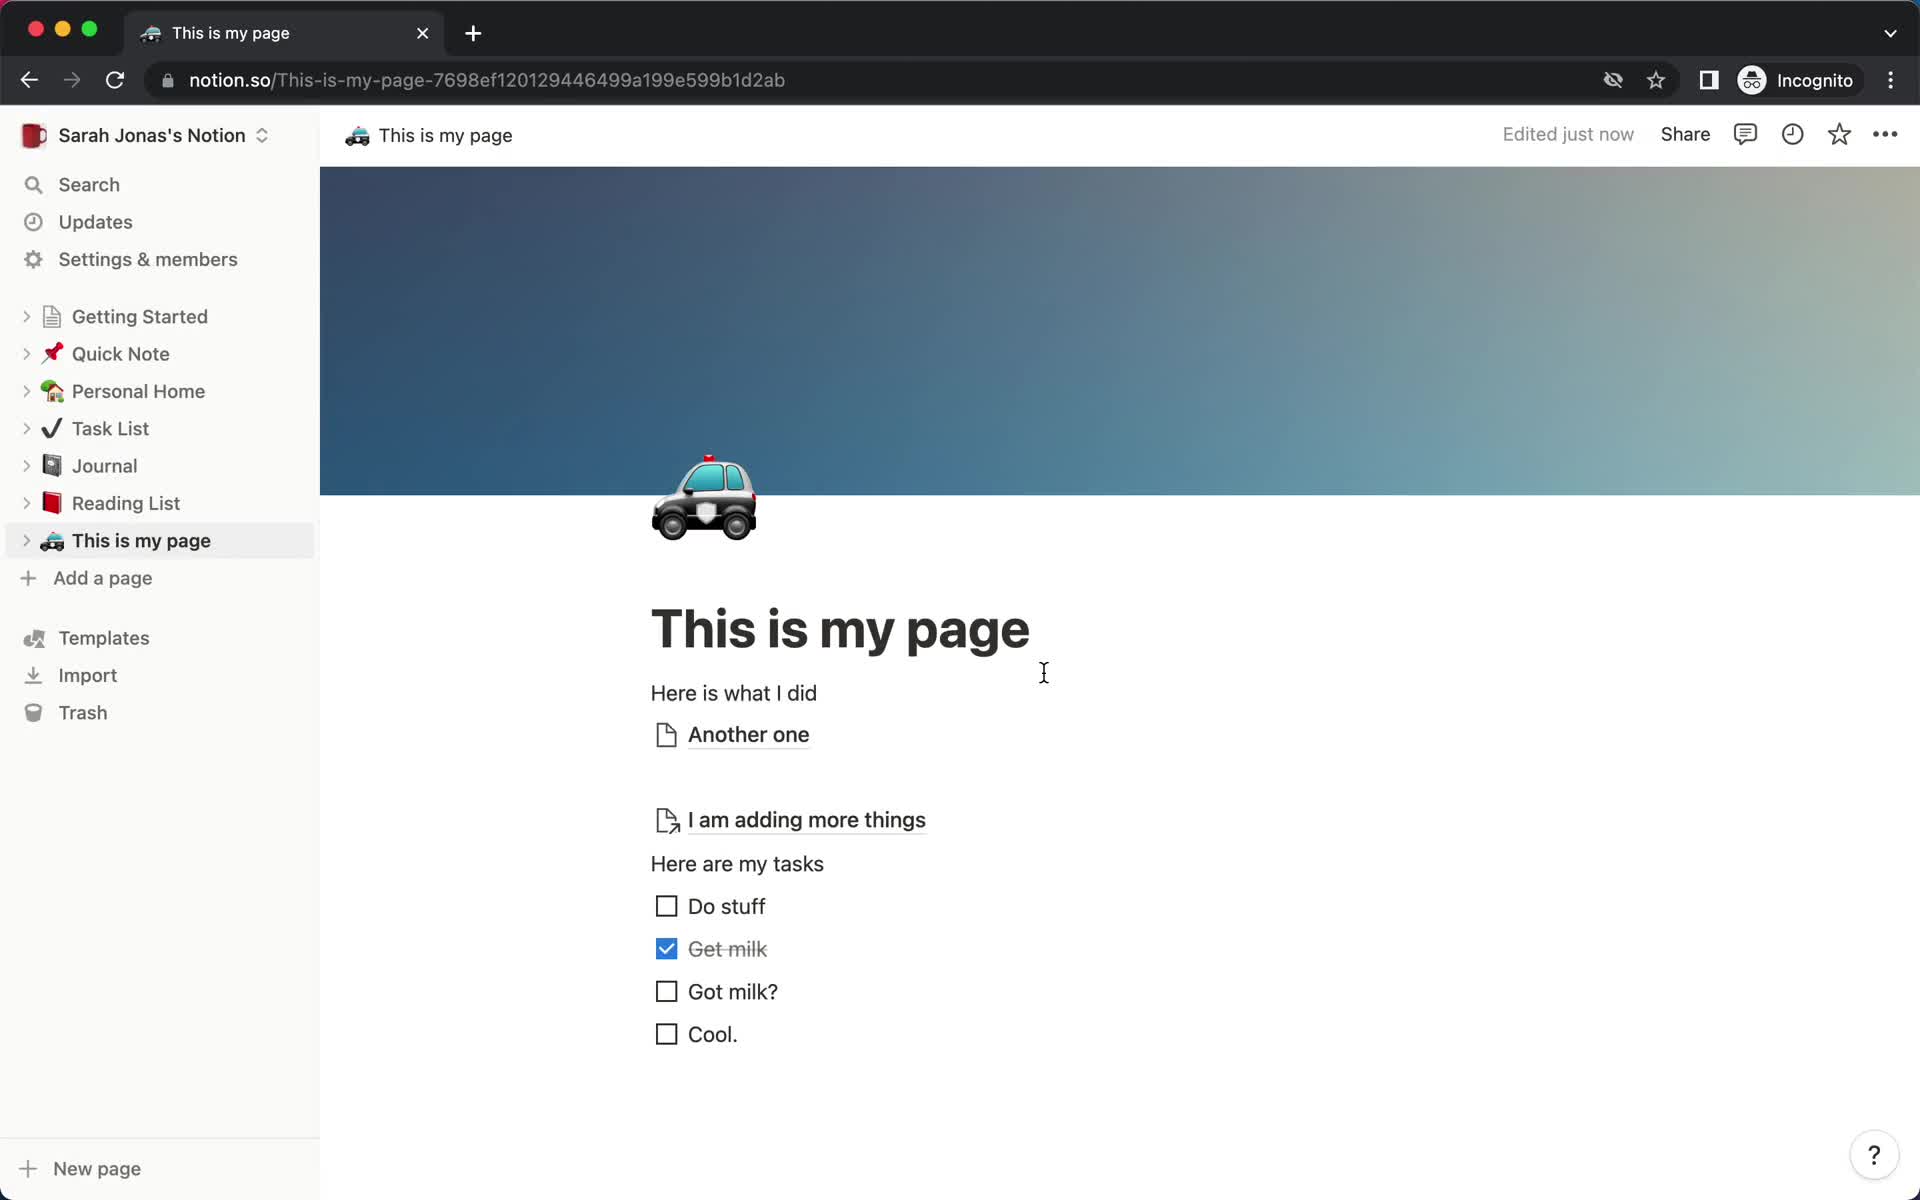The height and width of the screenshot is (1200, 1920).
Task: Toggle the 'Got milk?' checkbox
Action: pos(666,991)
